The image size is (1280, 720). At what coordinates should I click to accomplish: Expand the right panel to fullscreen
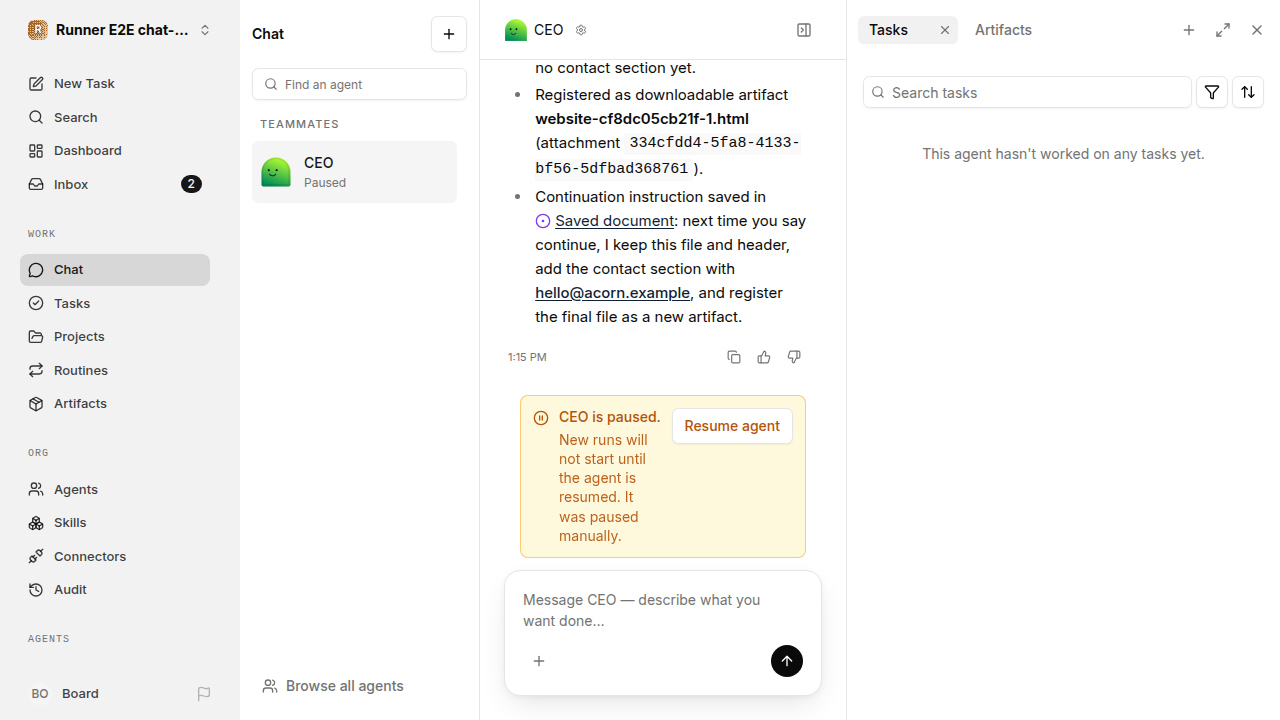click(x=1223, y=30)
